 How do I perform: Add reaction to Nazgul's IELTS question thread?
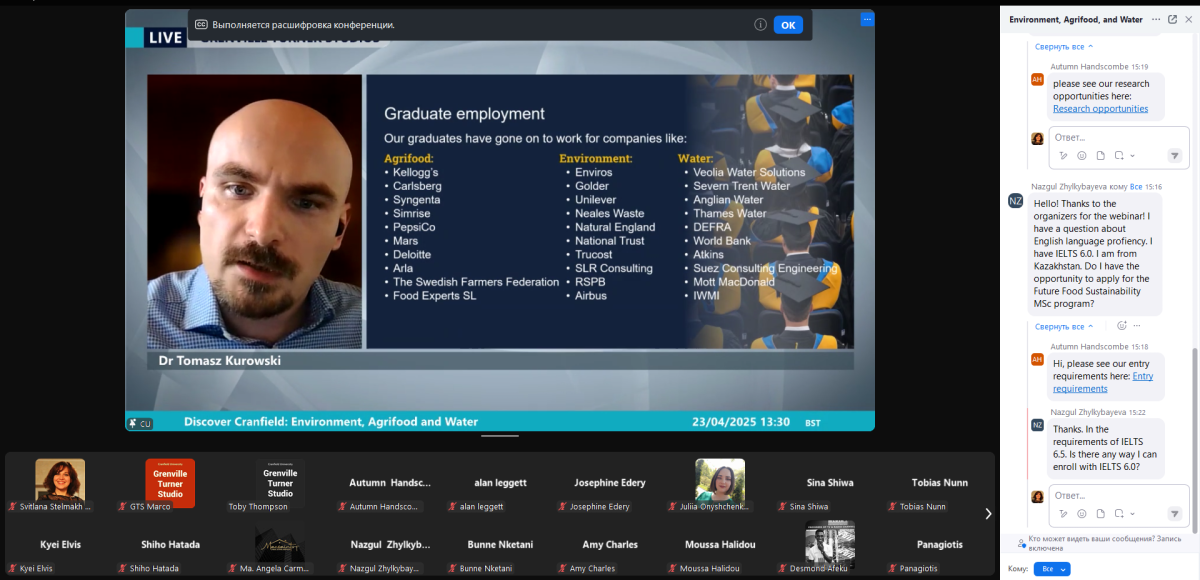coord(1121,326)
